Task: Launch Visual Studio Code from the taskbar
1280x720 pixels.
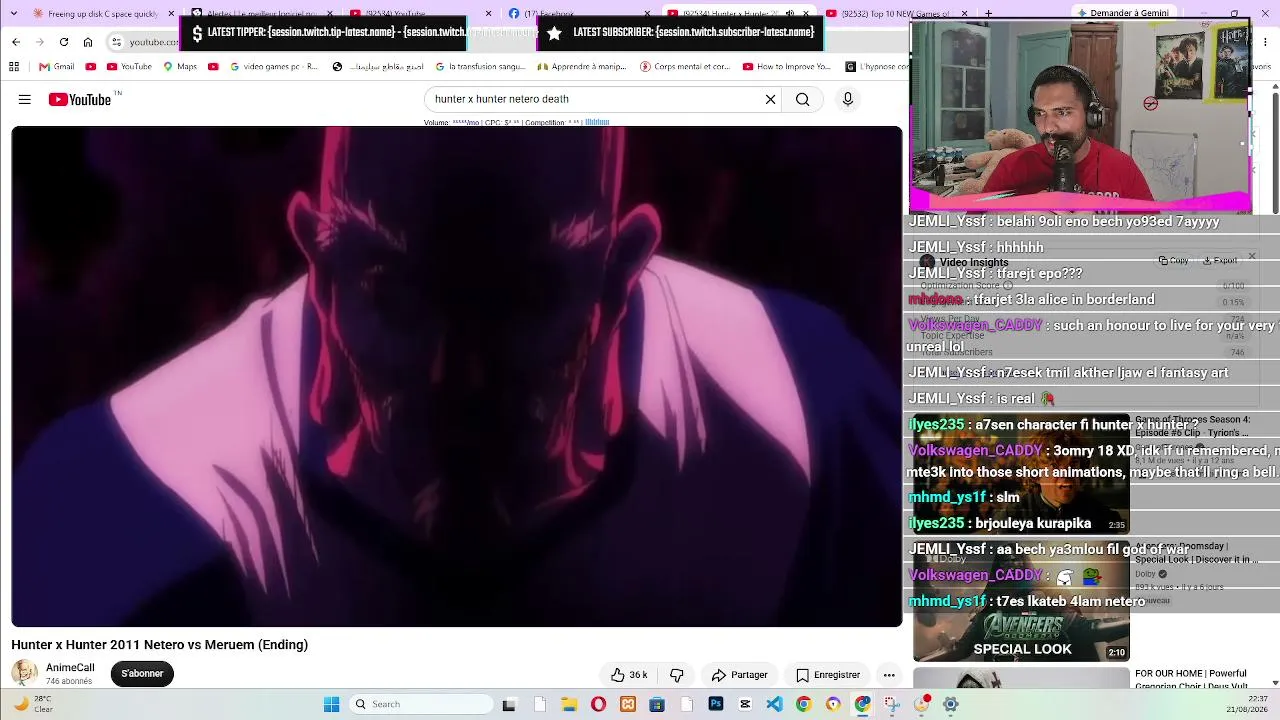Action: click(x=774, y=705)
